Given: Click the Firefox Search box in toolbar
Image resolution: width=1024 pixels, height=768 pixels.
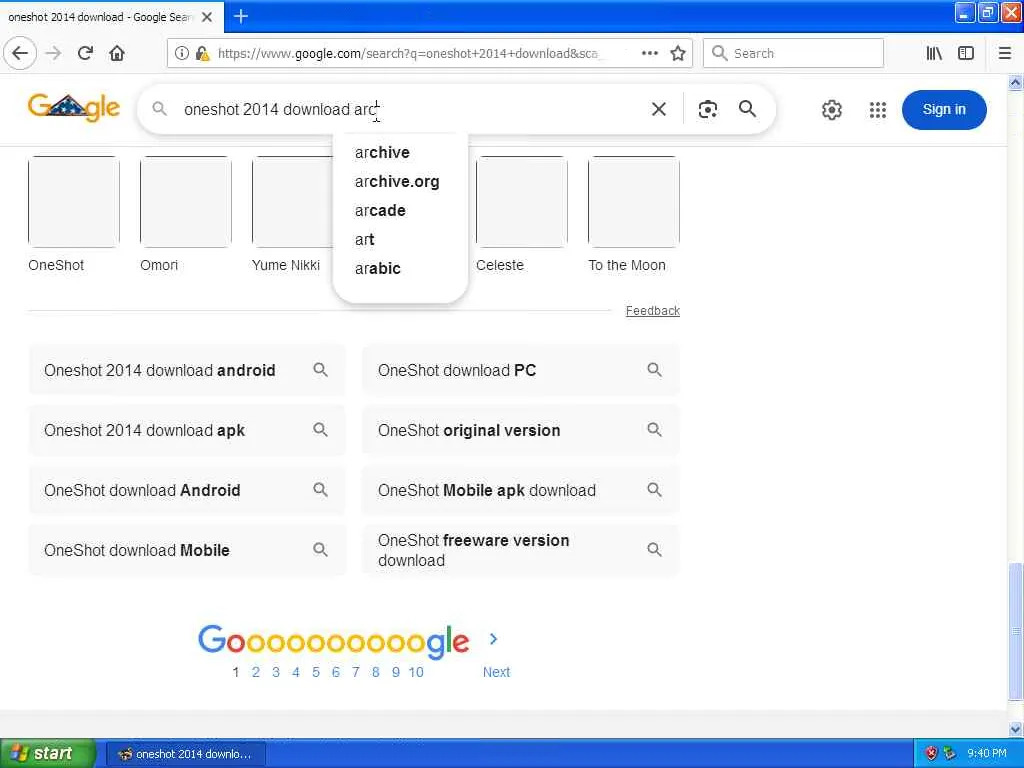Looking at the screenshot, I should [793, 53].
